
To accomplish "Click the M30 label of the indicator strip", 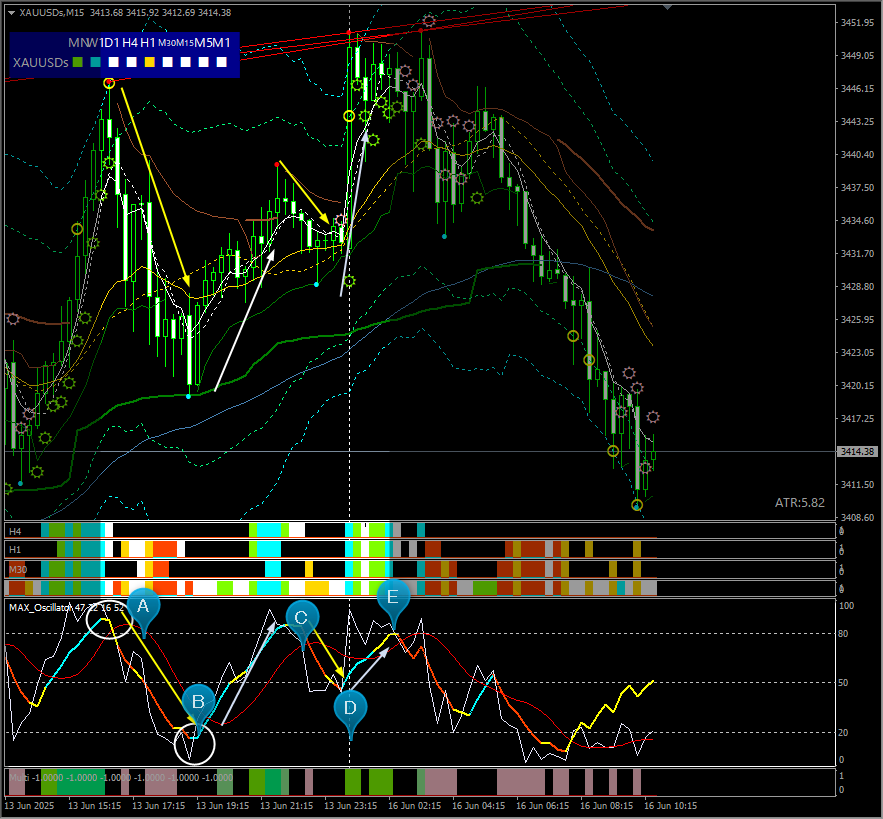I will pos(17,569).
